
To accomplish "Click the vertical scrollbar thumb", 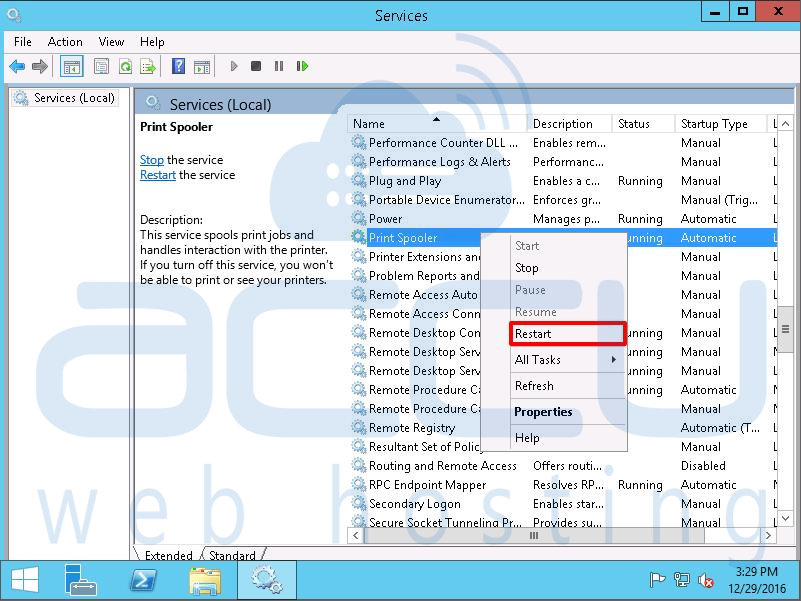I will coord(786,330).
